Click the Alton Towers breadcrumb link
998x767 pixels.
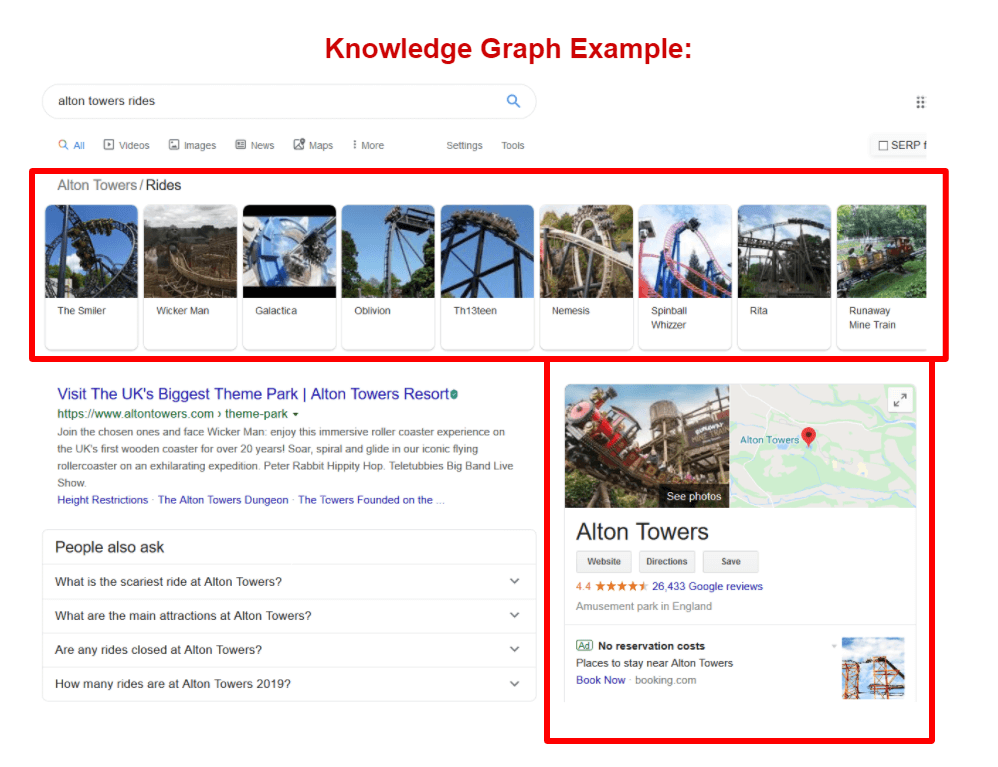97,185
